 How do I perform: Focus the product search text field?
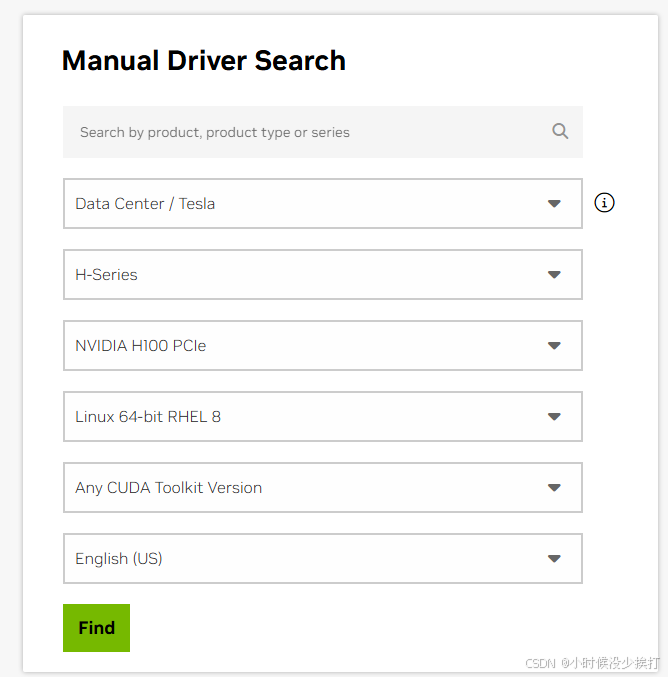(x=323, y=132)
